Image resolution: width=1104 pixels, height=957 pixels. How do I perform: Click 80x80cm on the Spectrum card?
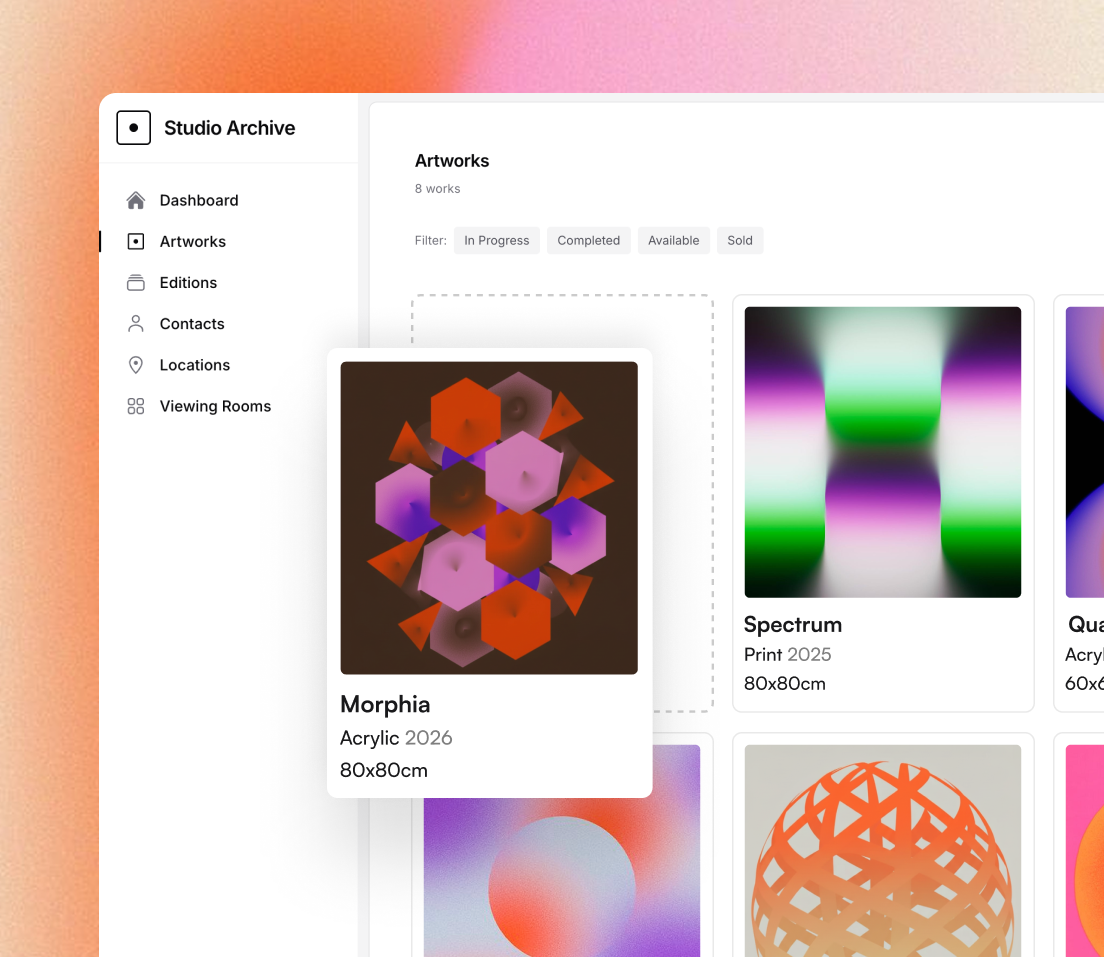point(785,684)
